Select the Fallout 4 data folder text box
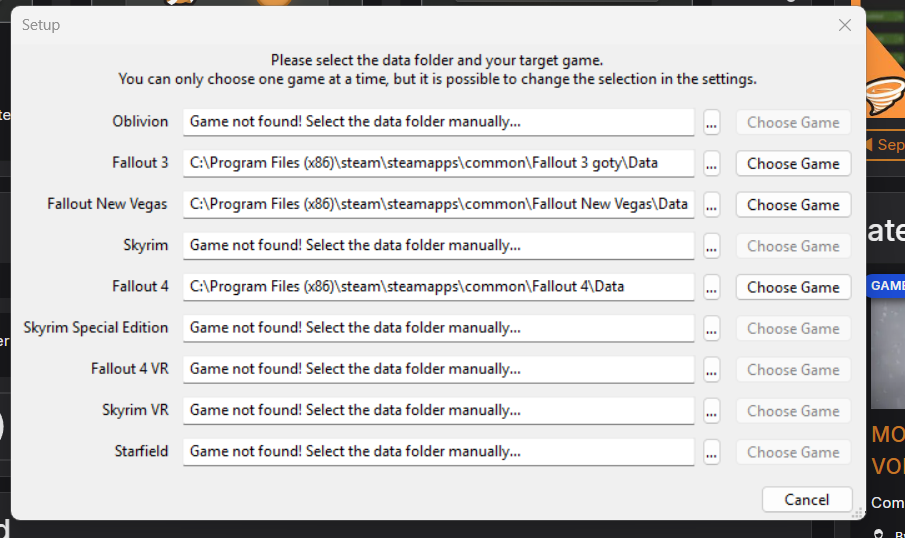The image size is (905, 538). click(438, 286)
